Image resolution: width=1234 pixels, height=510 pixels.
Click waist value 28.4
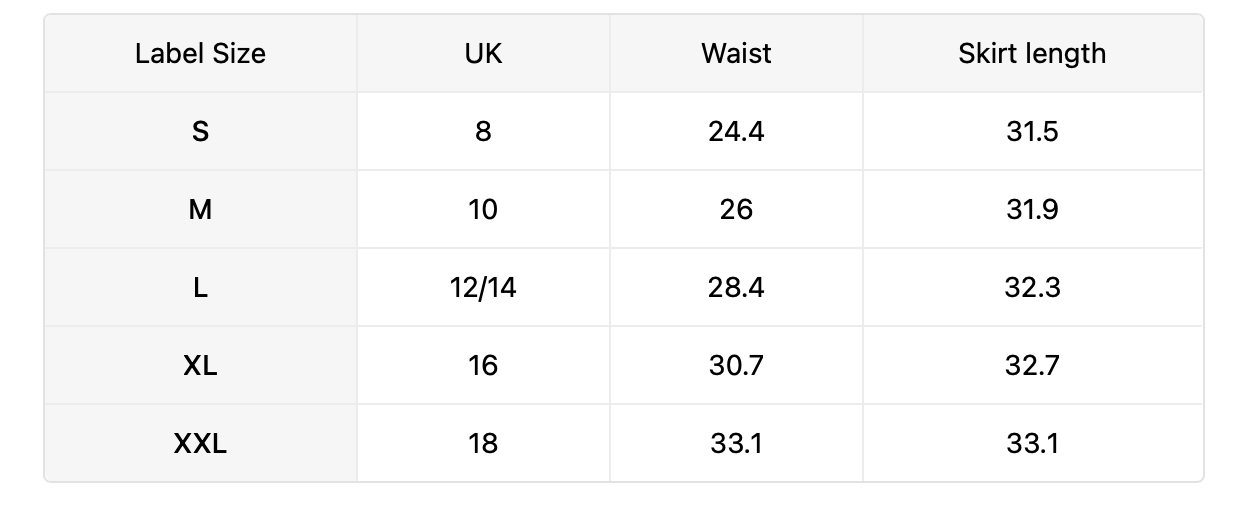(x=736, y=287)
